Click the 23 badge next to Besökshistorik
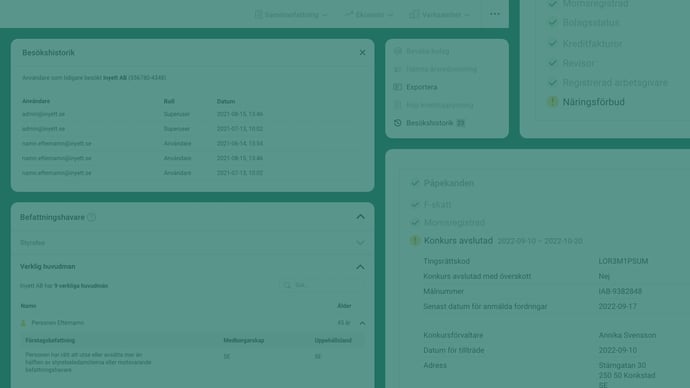This screenshot has width=690, height=388. (460, 123)
